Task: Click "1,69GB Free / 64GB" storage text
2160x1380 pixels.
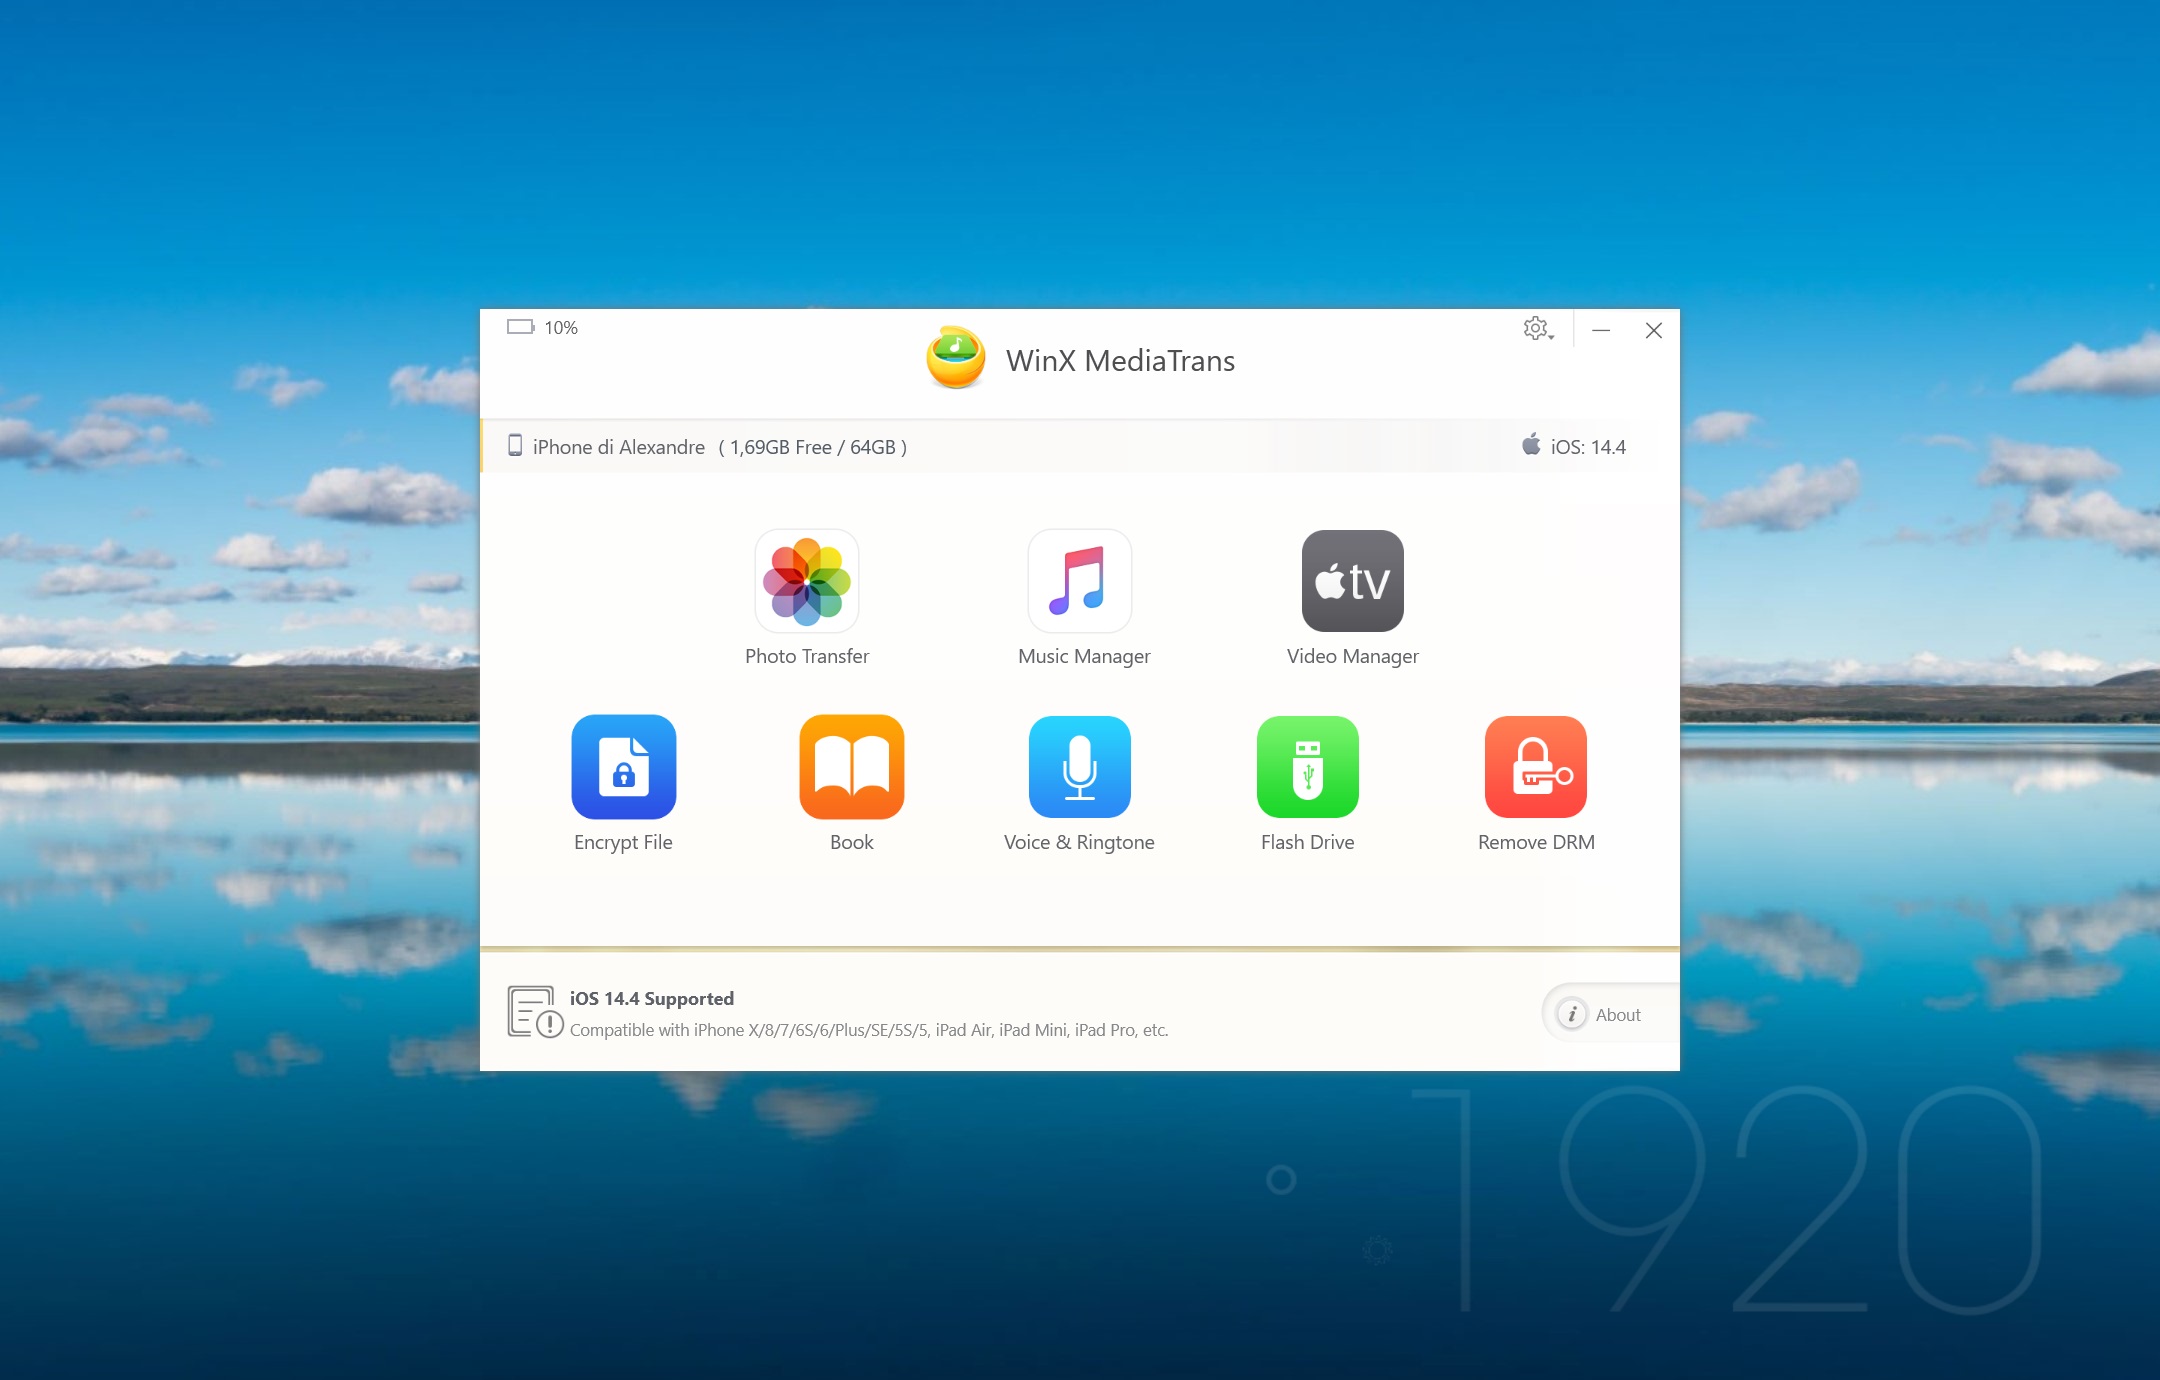Action: (x=813, y=447)
